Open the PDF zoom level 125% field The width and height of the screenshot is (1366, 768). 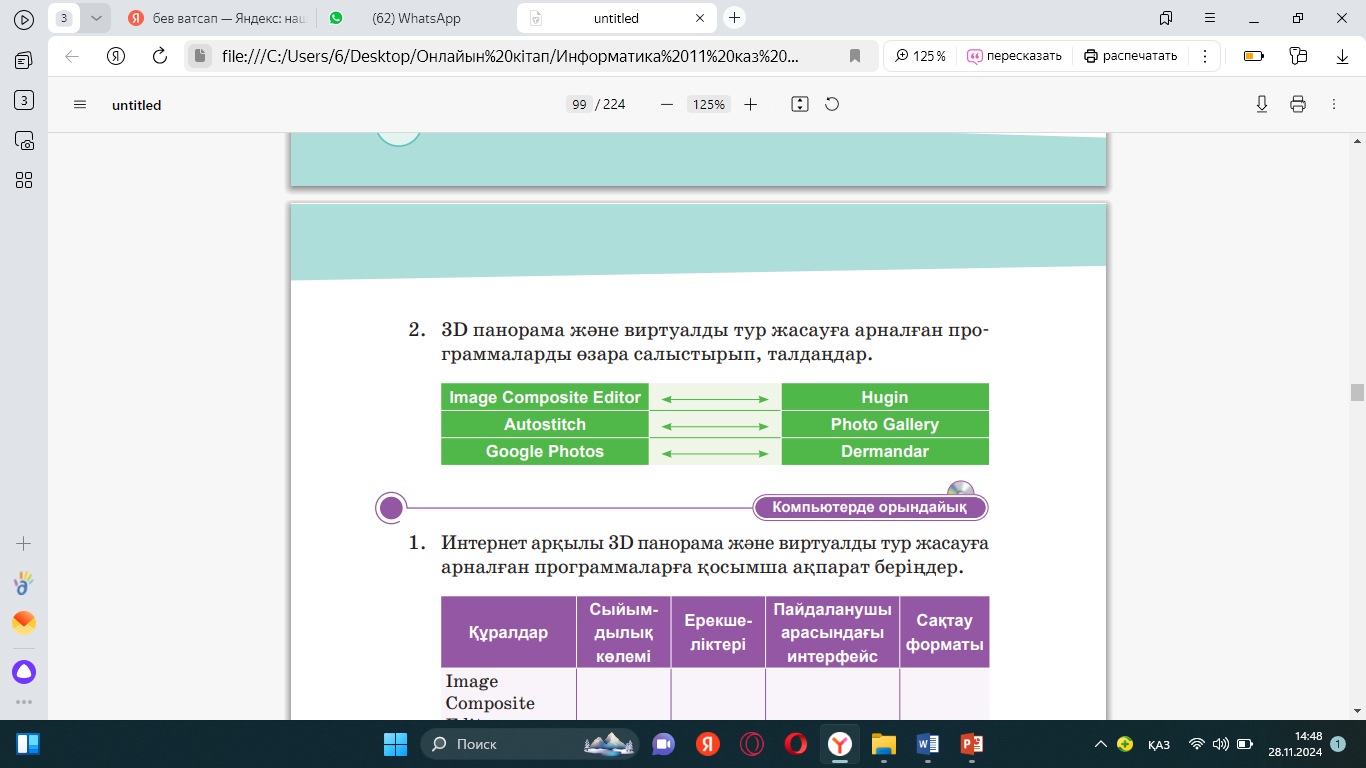coord(709,104)
